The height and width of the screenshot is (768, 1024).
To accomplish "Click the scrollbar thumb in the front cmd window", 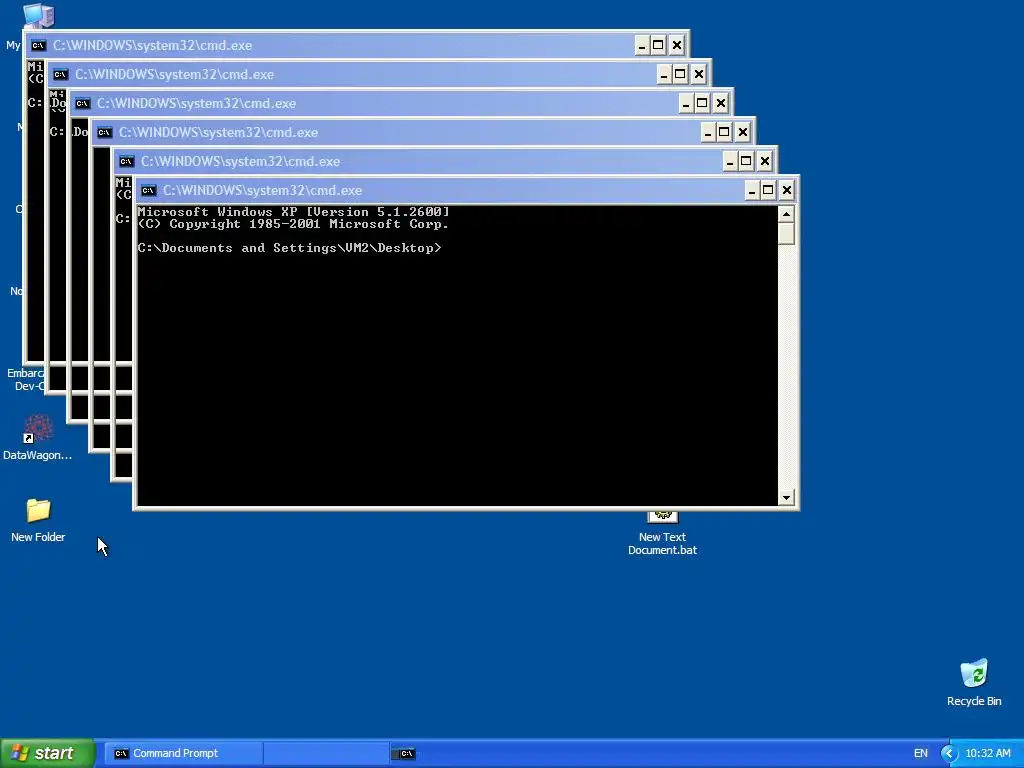I will click(786, 234).
